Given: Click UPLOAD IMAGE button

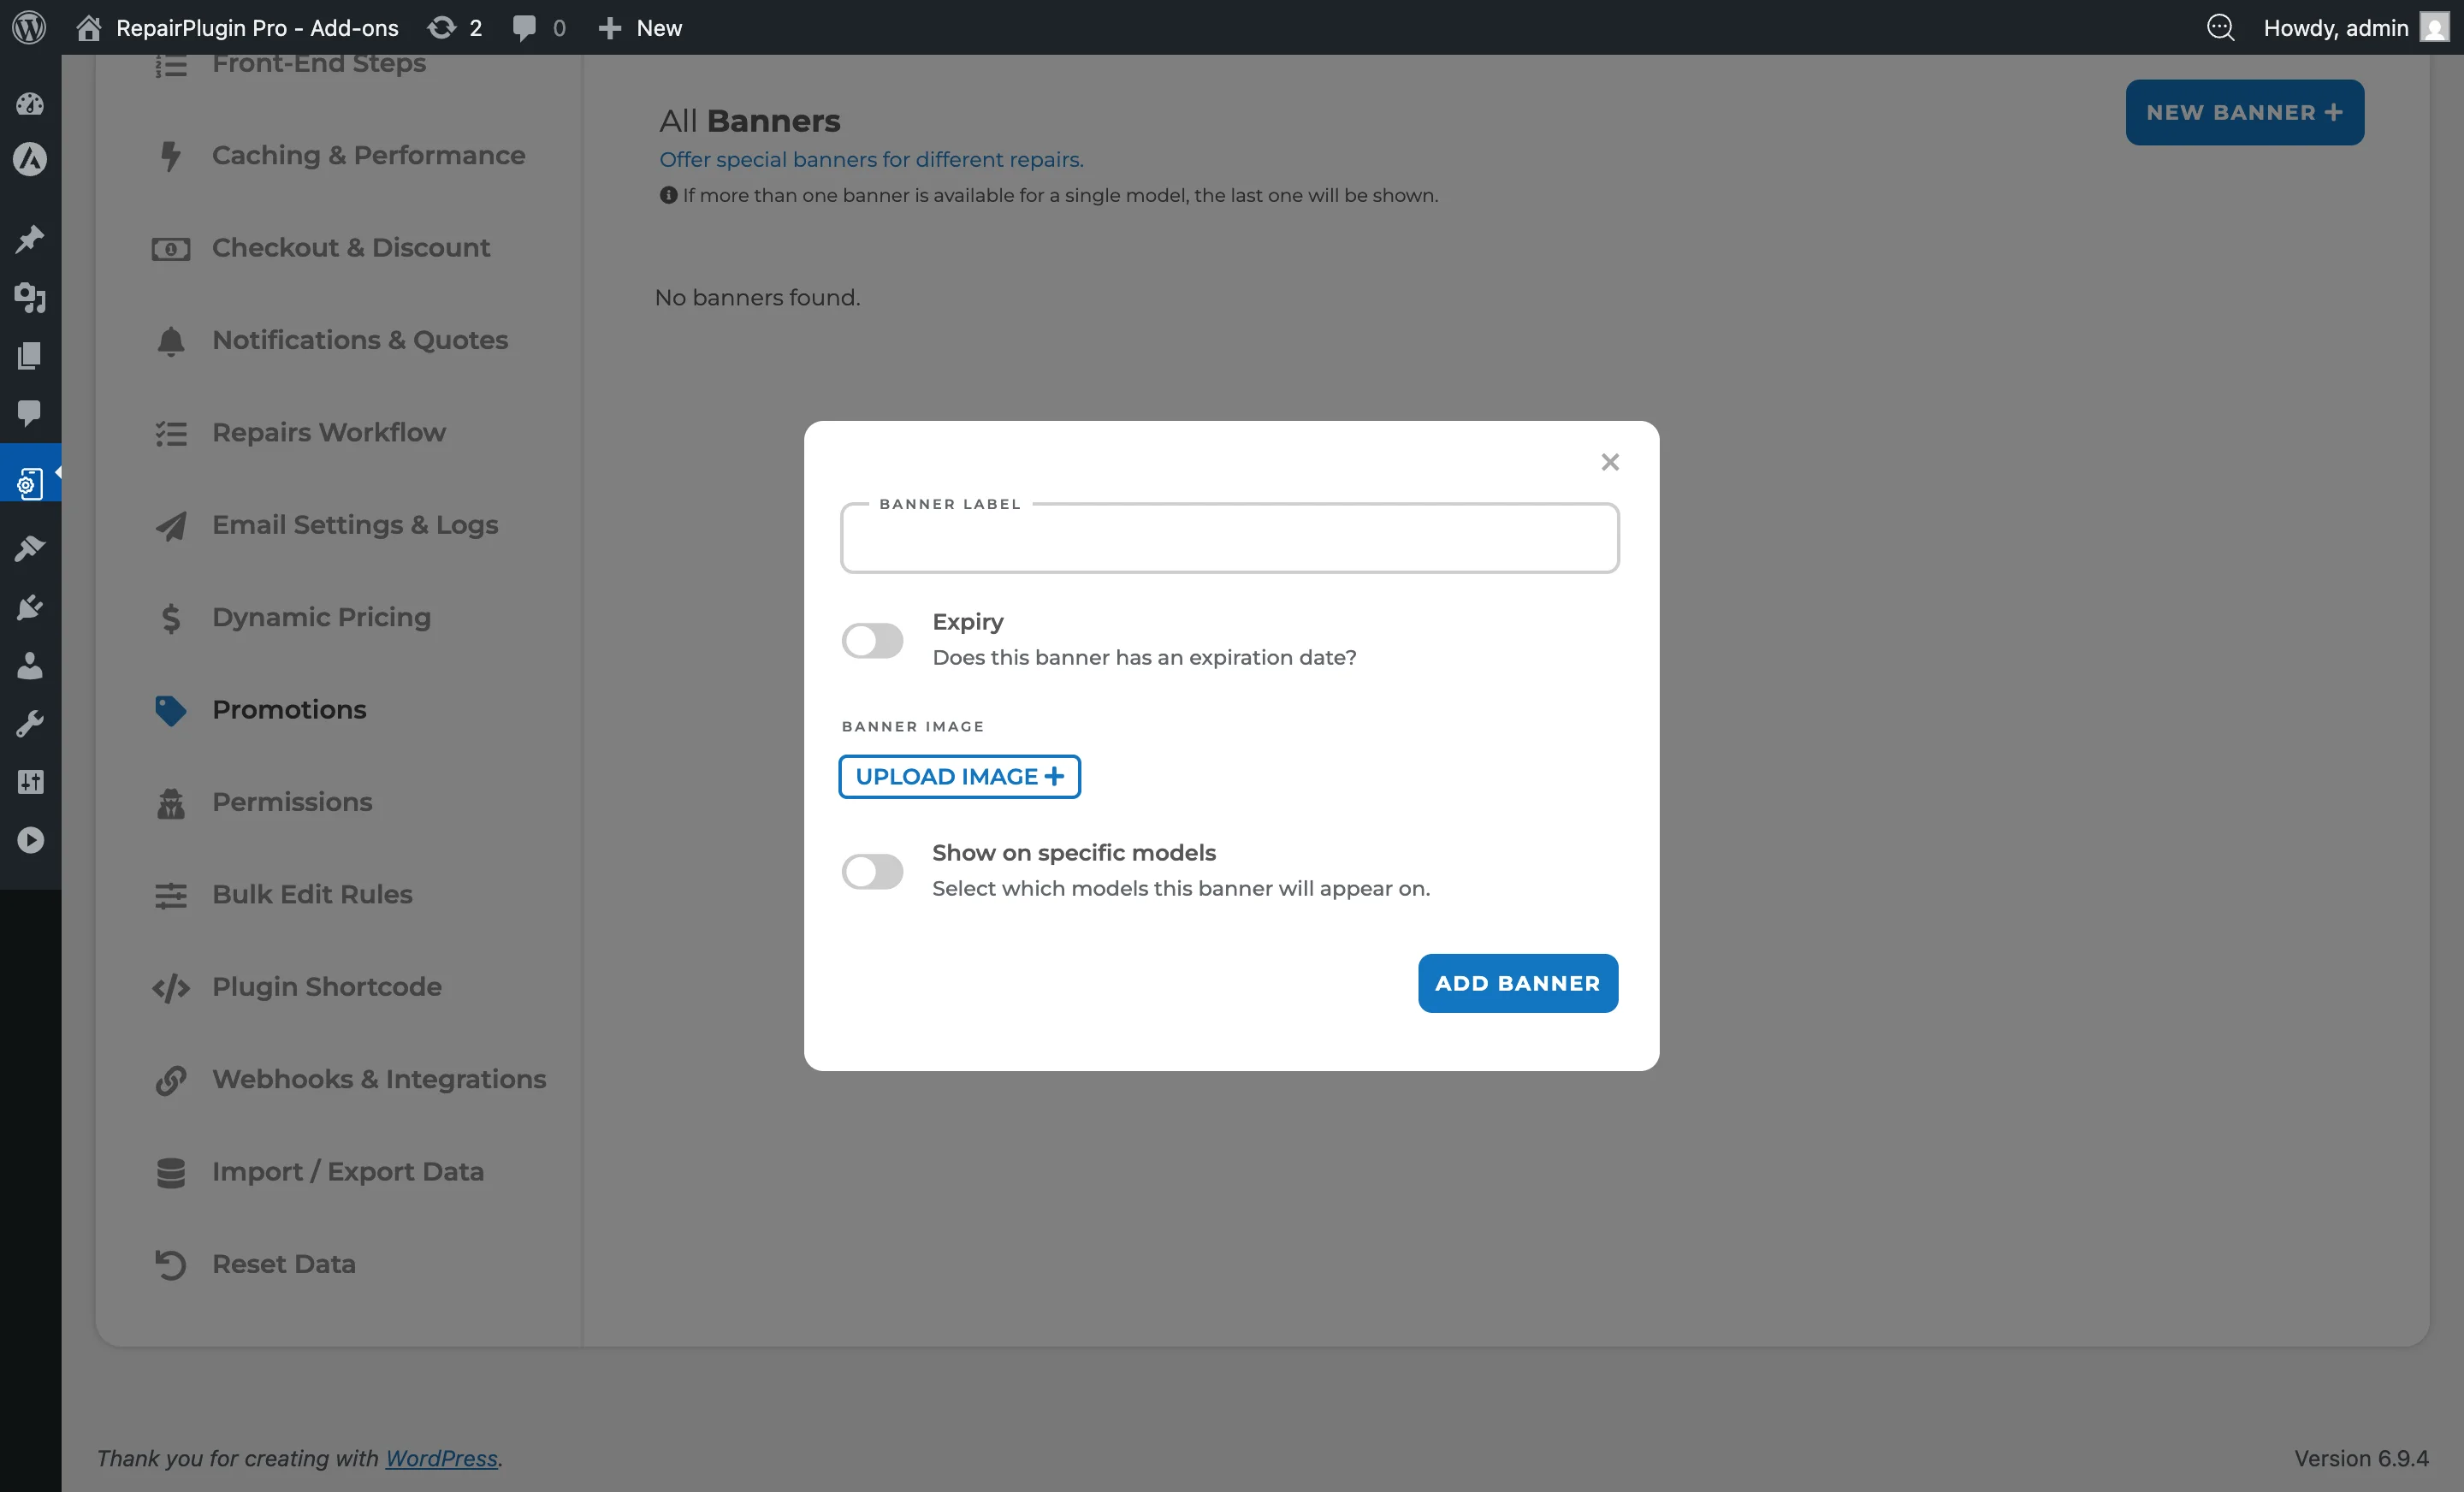Looking at the screenshot, I should pyautogui.click(x=959, y=777).
